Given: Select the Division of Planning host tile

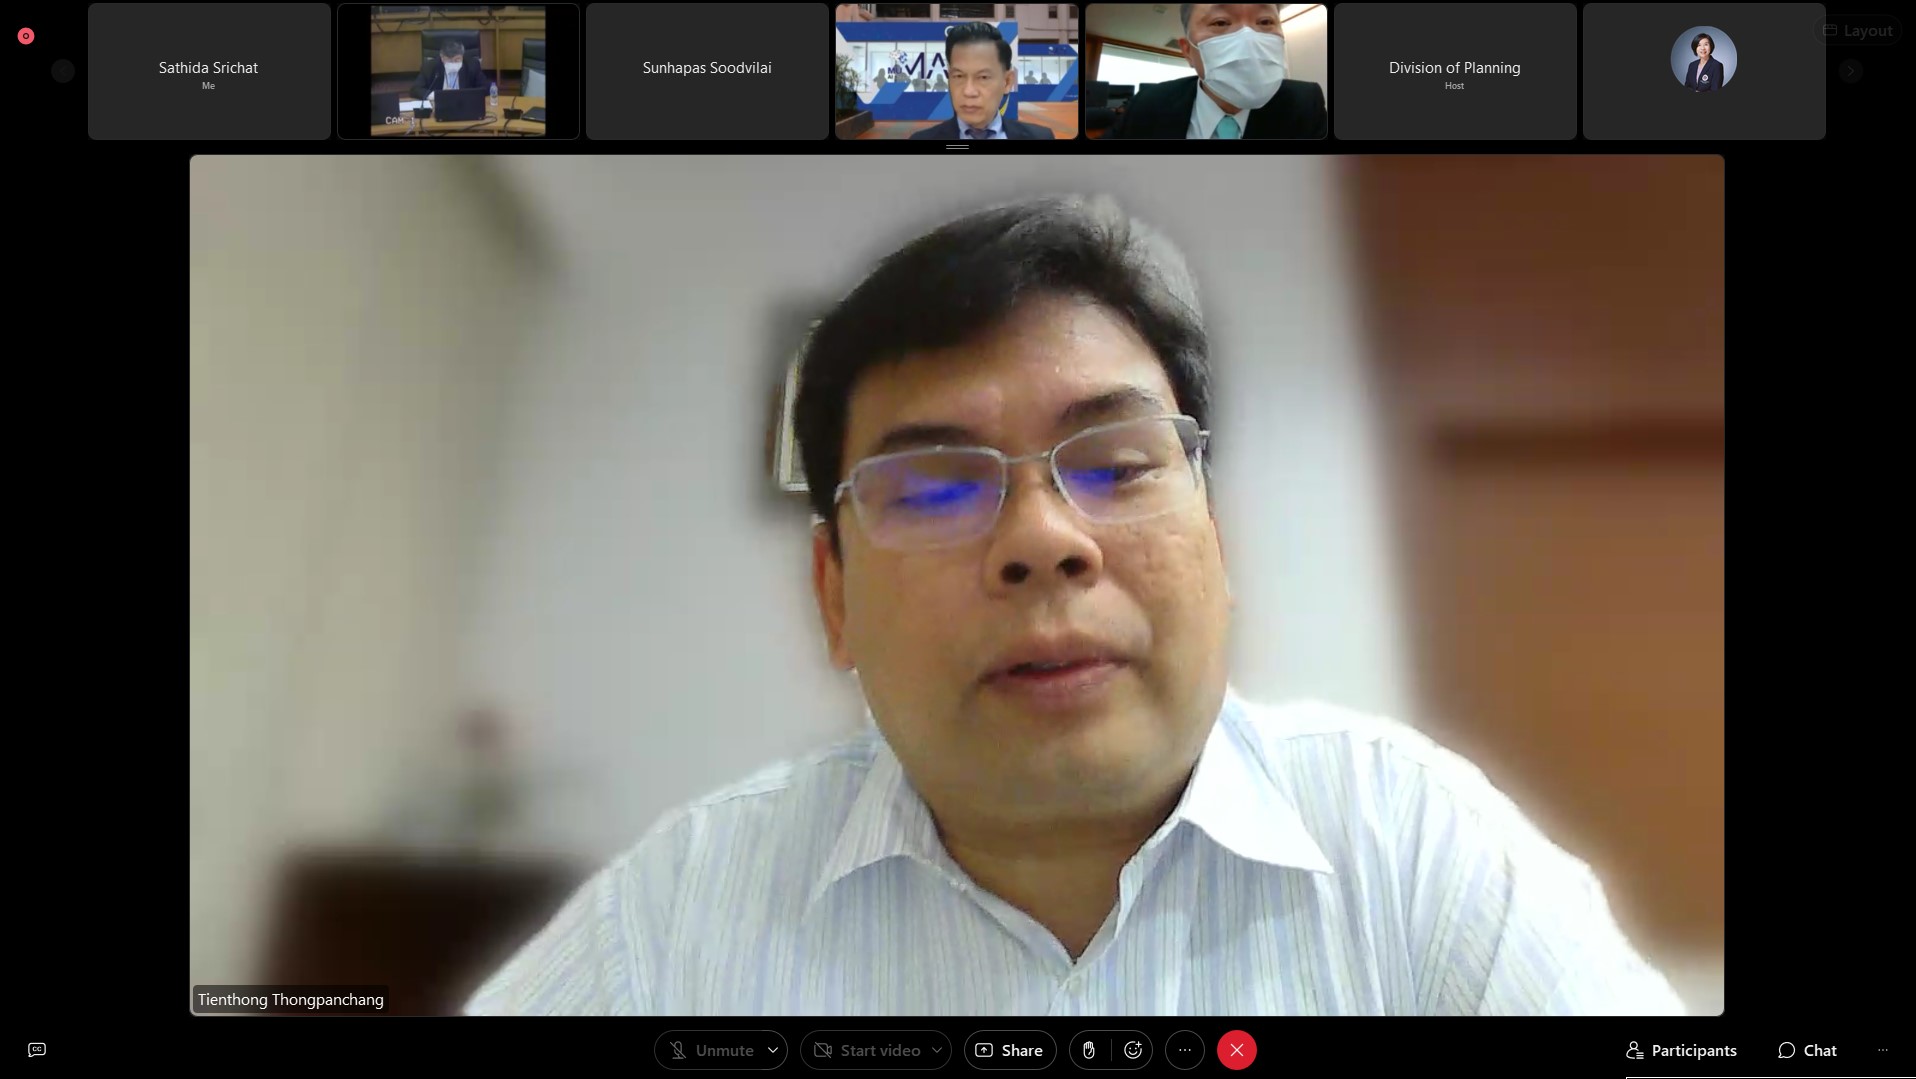Looking at the screenshot, I should [1454, 71].
